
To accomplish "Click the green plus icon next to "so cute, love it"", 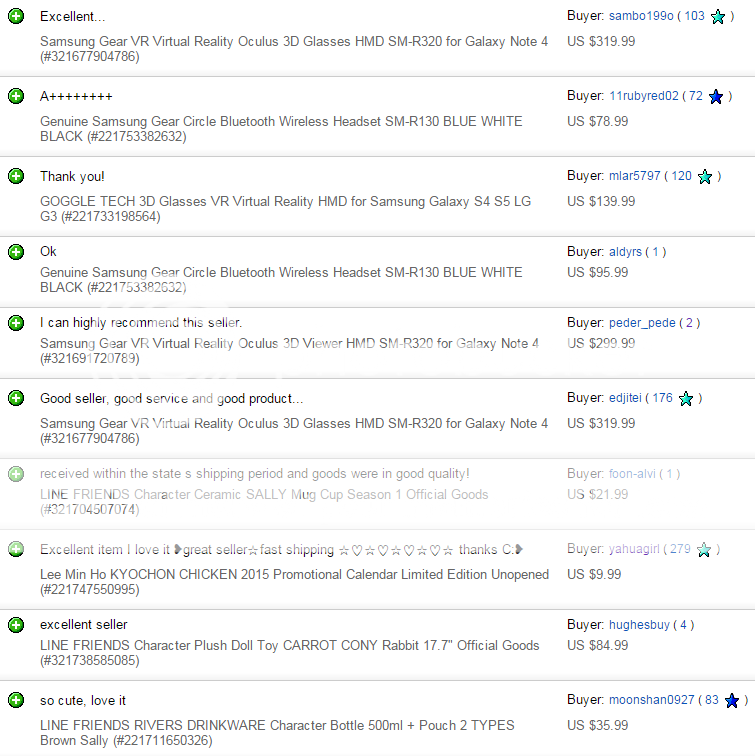I will pyautogui.click(x=16, y=700).
